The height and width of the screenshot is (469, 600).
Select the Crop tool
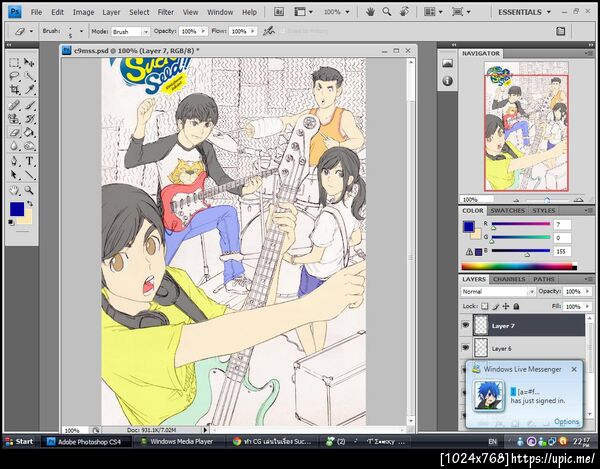(14, 90)
